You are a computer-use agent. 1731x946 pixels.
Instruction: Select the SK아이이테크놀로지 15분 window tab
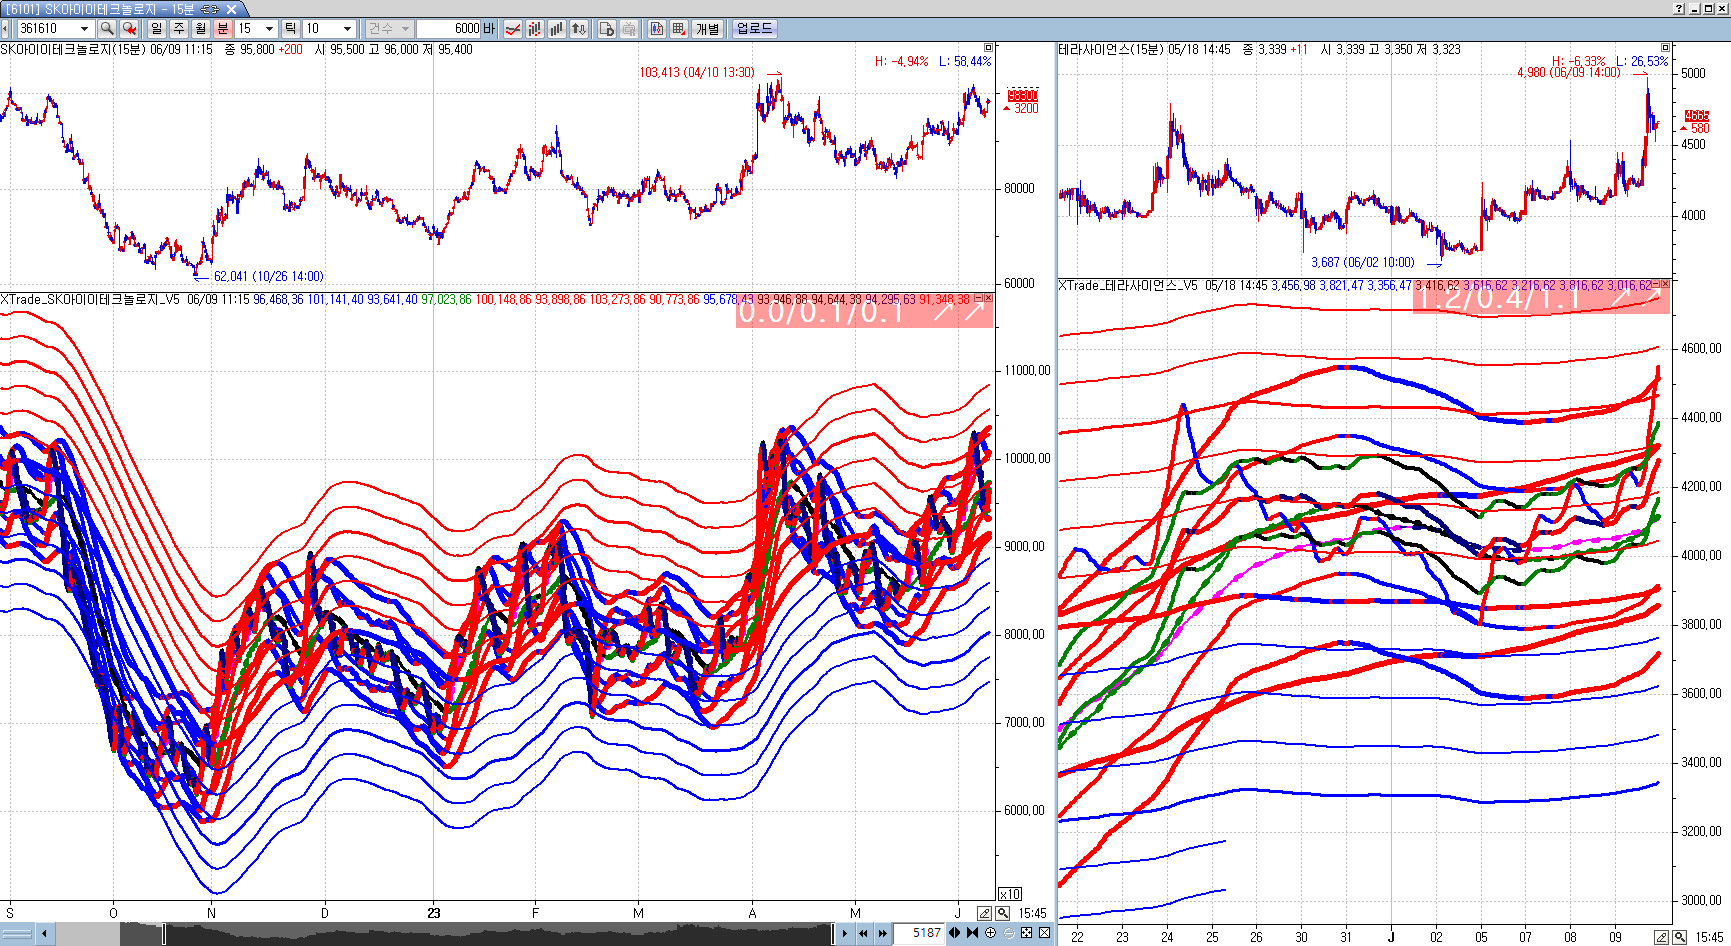(x=115, y=9)
